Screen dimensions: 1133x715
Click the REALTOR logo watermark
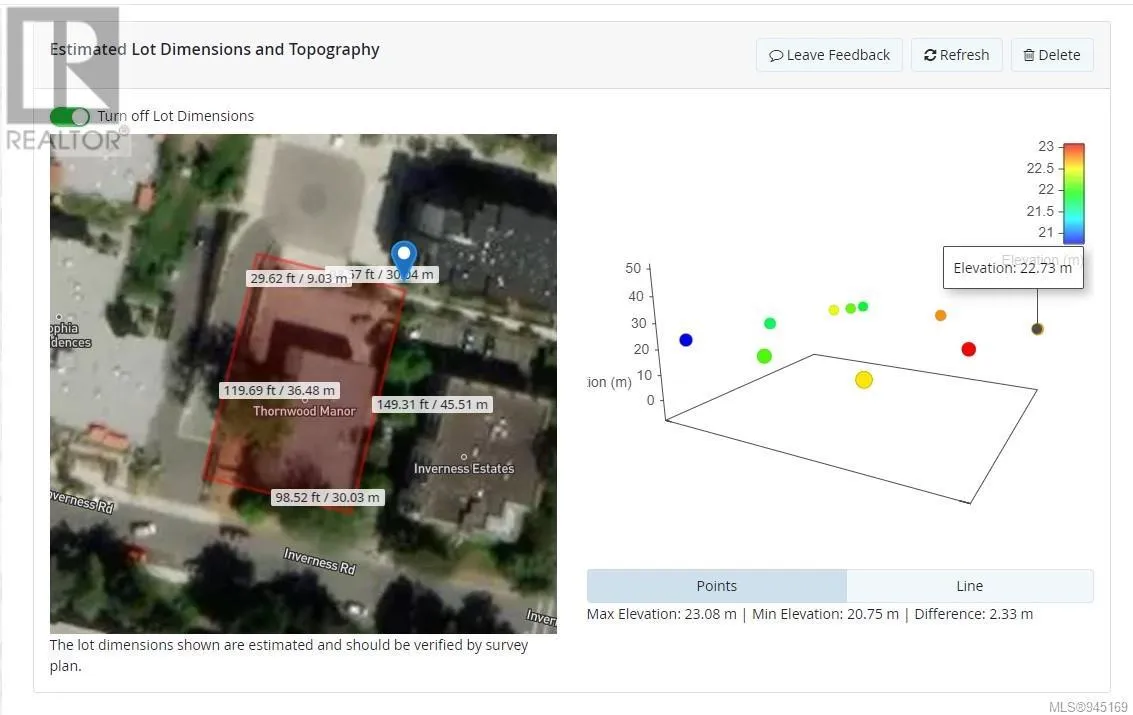64,80
